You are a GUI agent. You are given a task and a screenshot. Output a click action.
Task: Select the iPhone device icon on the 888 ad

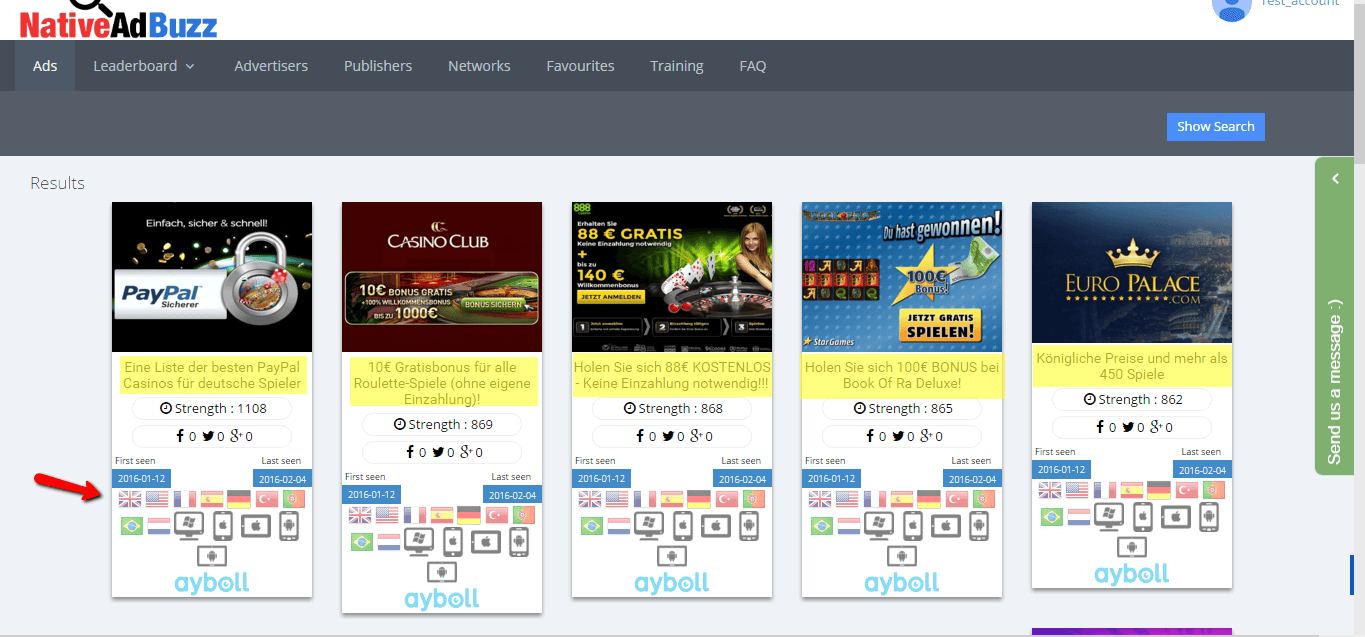click(682, 525)
